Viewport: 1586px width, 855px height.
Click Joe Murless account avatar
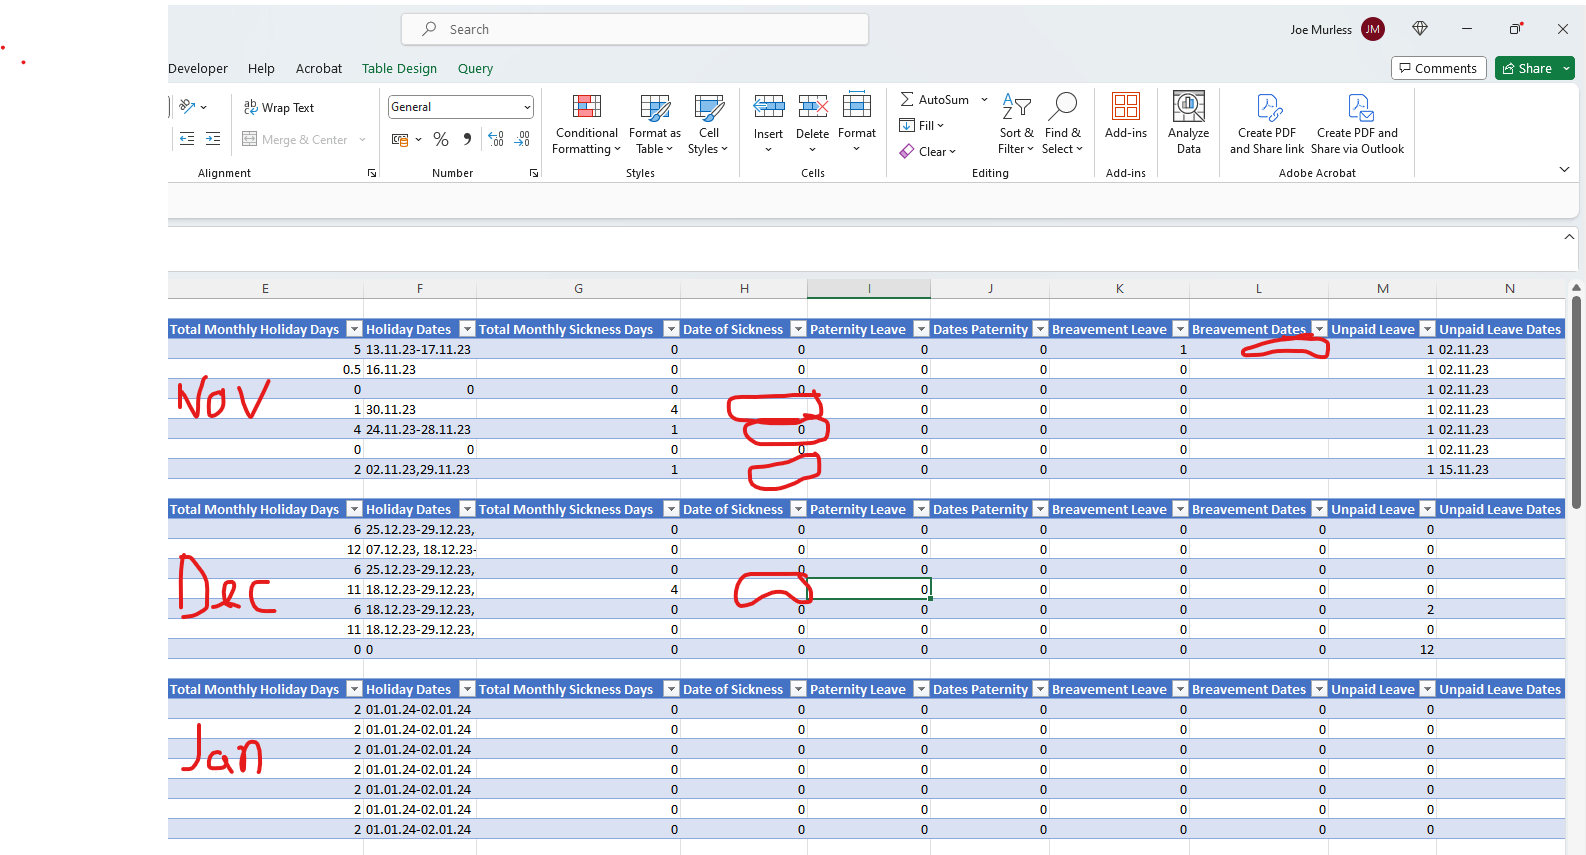point(1373,29)
